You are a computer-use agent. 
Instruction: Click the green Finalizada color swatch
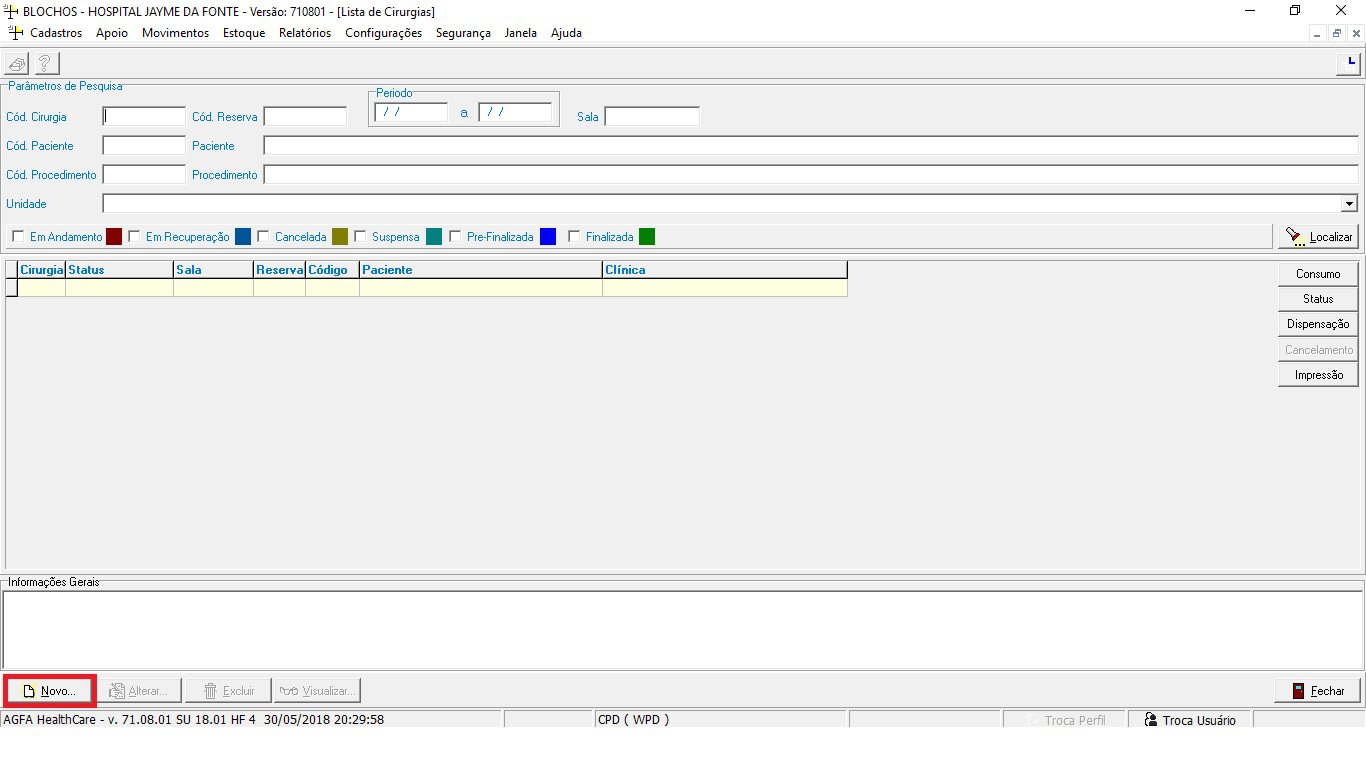pos(647,237)
